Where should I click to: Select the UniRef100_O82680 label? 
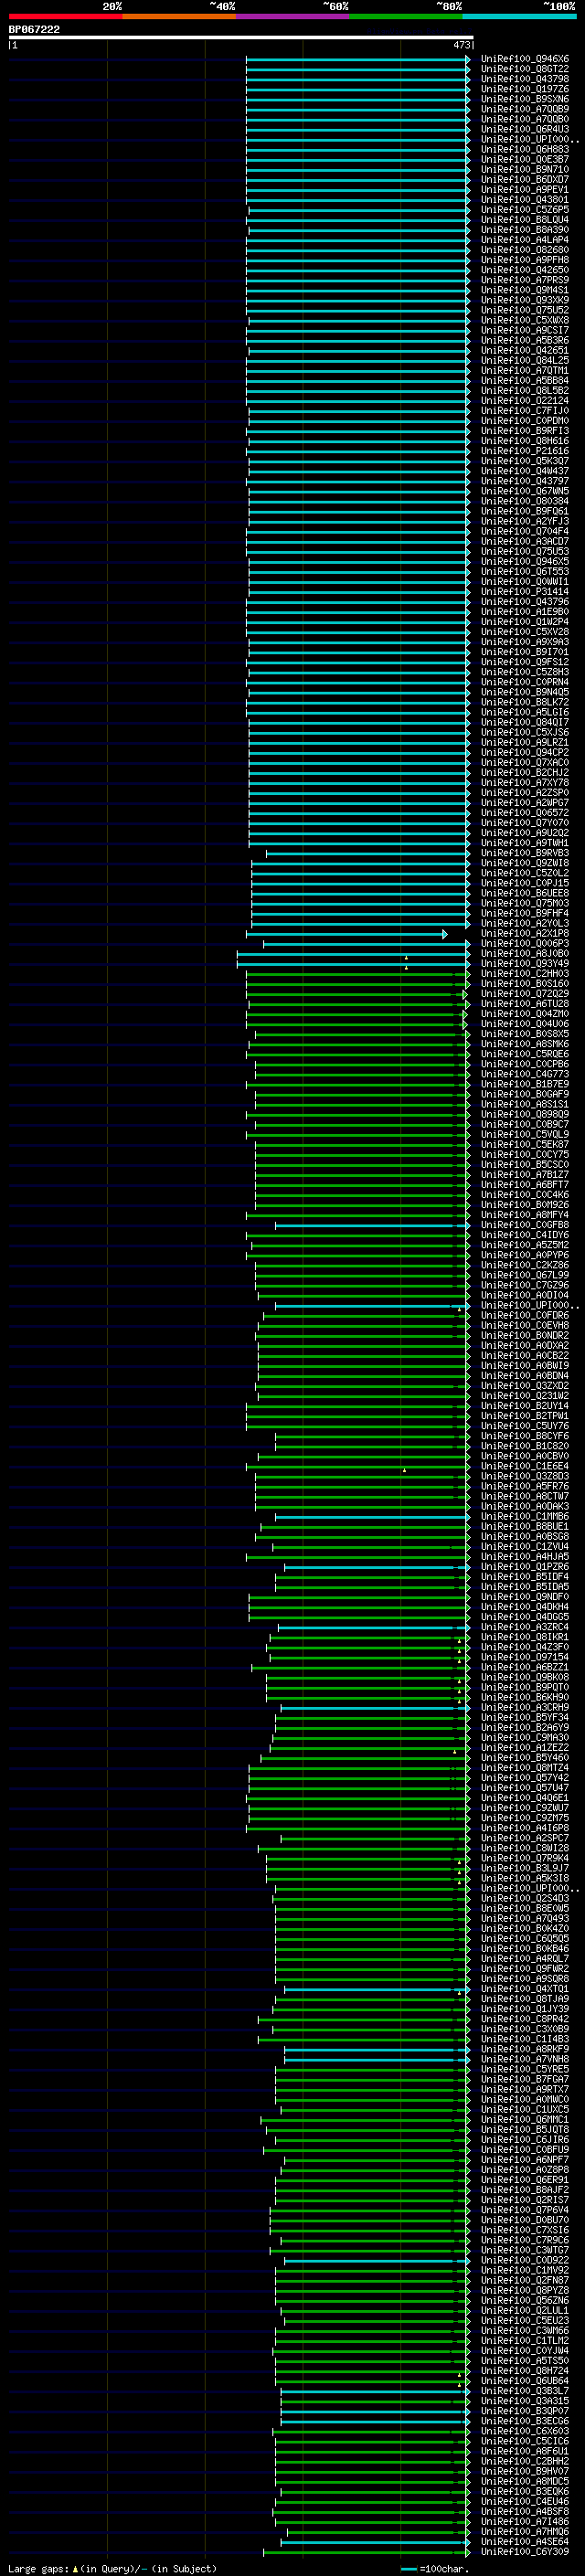point(525,250)
